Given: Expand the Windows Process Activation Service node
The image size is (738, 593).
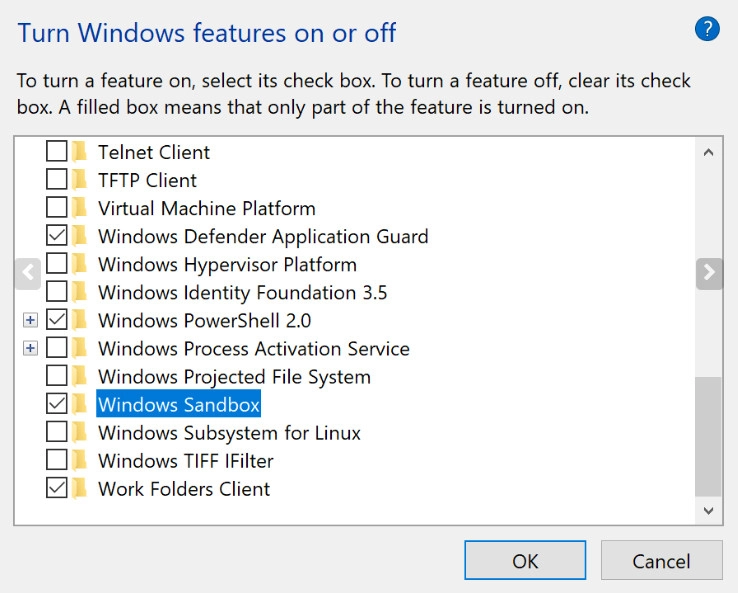Looking at the screenshot, I should tap(30, 348).
